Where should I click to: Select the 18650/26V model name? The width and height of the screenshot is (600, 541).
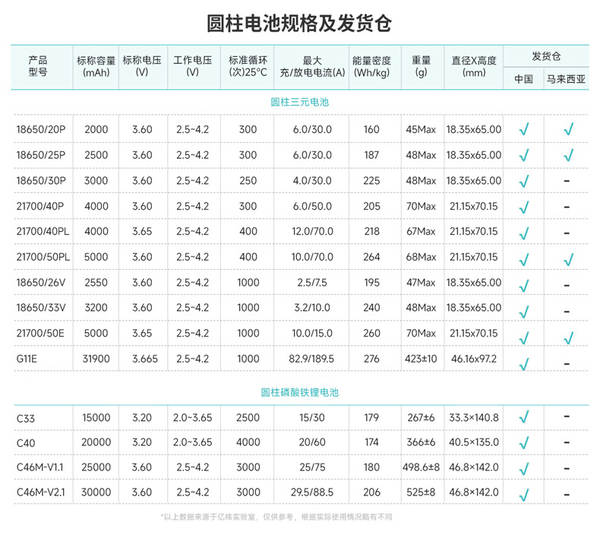coord(41,283)
